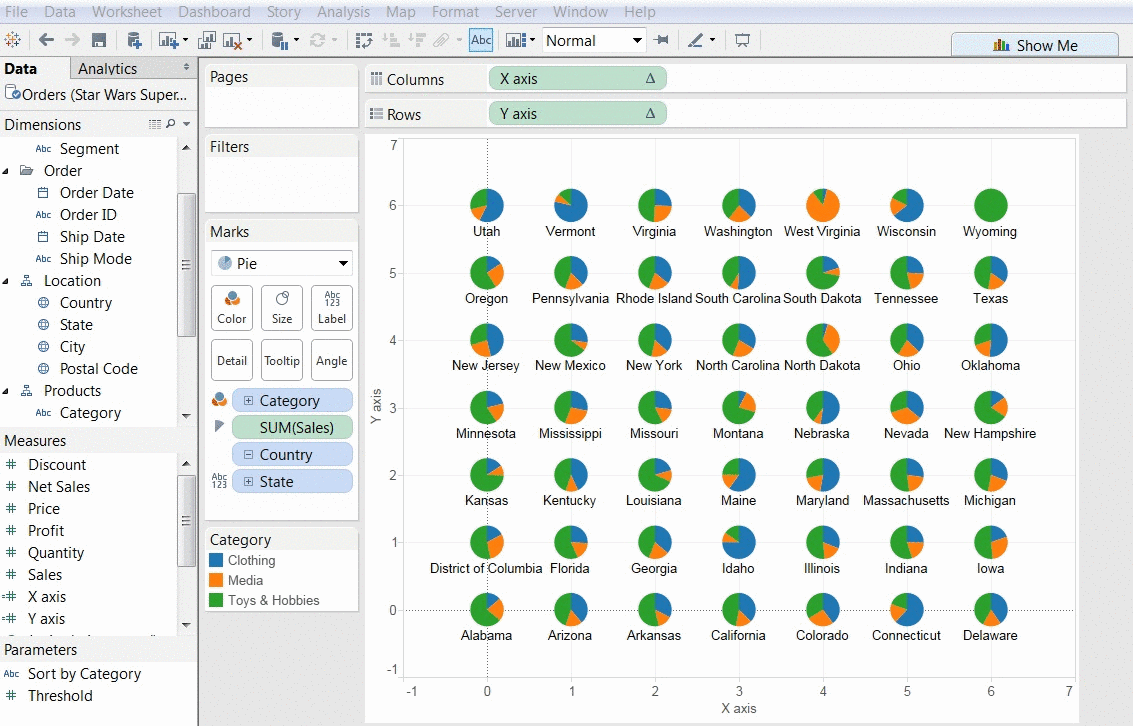Open the Analysis menu
1133x726 pixels.
343,12
